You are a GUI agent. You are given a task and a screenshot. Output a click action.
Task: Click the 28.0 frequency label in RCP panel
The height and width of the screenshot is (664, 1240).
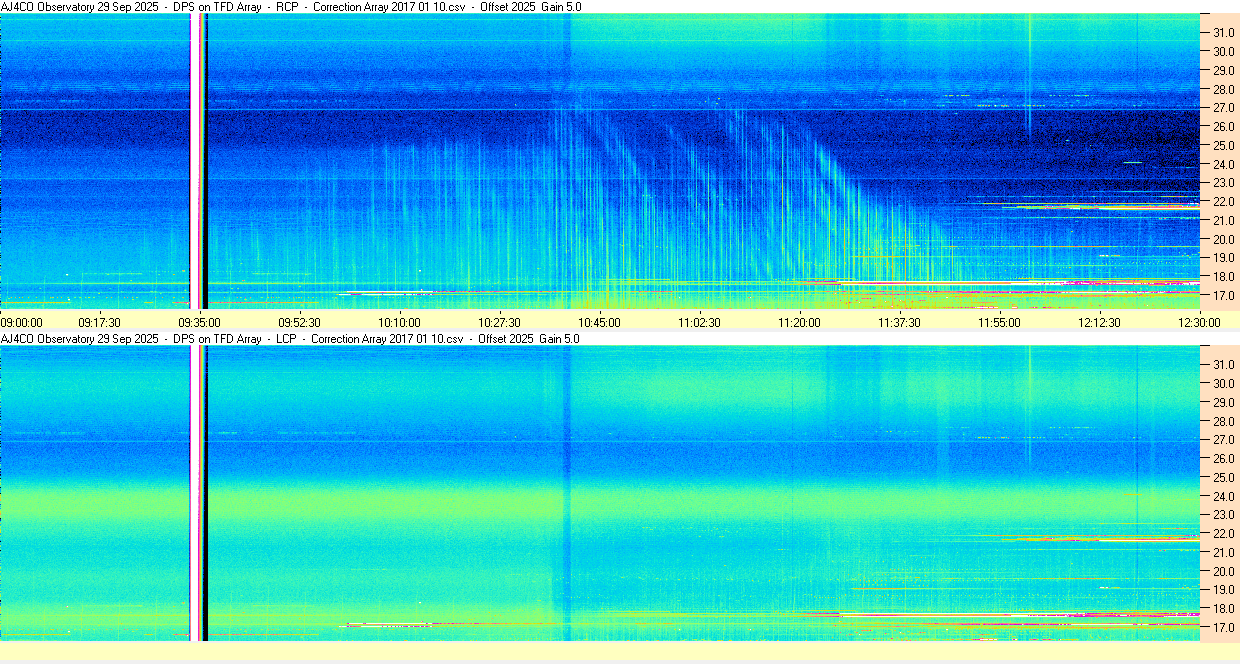coord(1223,89)
